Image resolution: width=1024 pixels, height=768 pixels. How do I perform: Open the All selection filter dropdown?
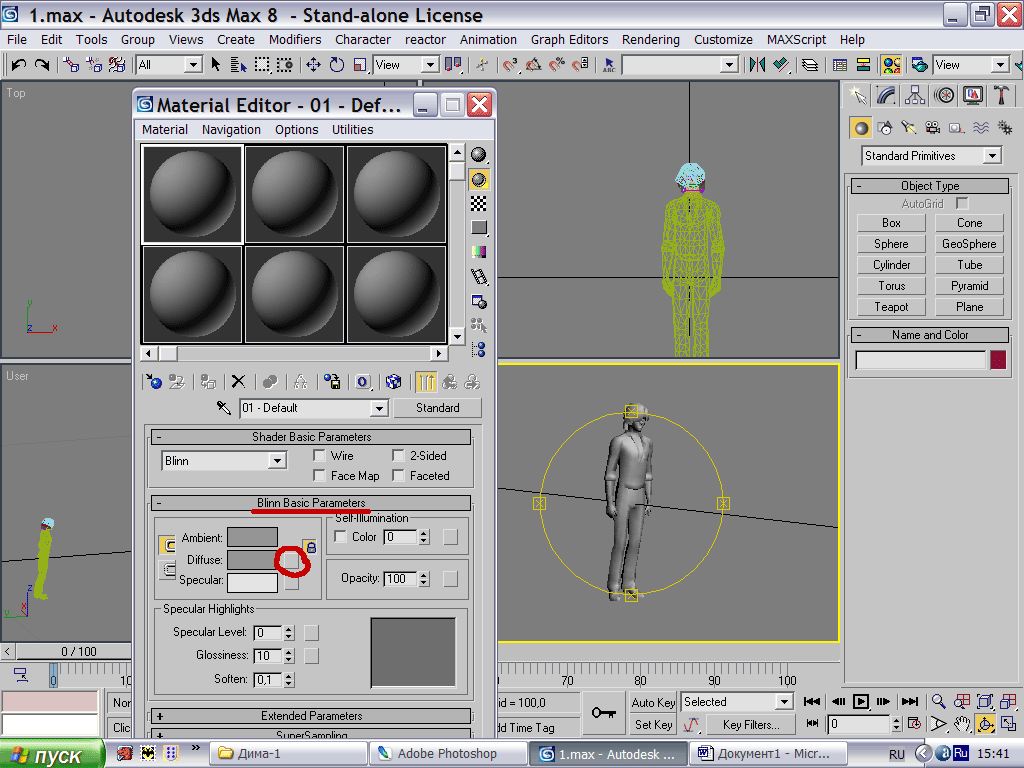point(193,65)
